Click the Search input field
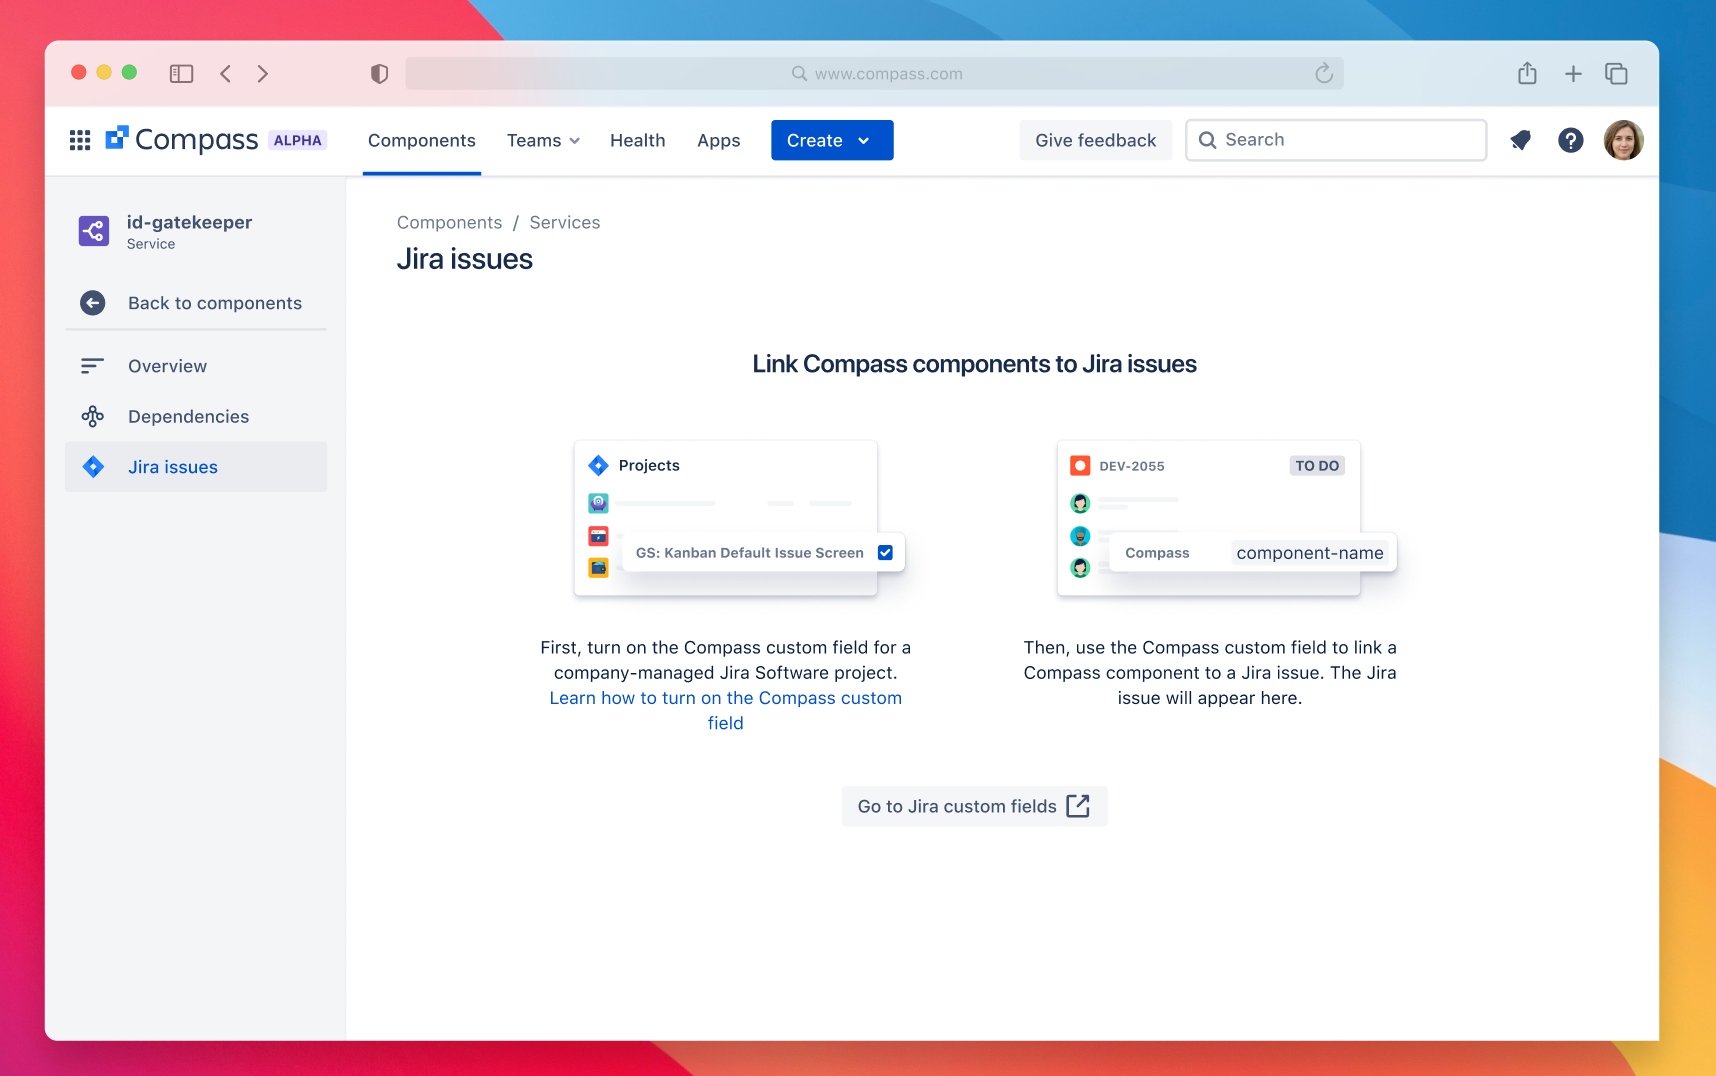1716x1076 pixels. 1336,140
